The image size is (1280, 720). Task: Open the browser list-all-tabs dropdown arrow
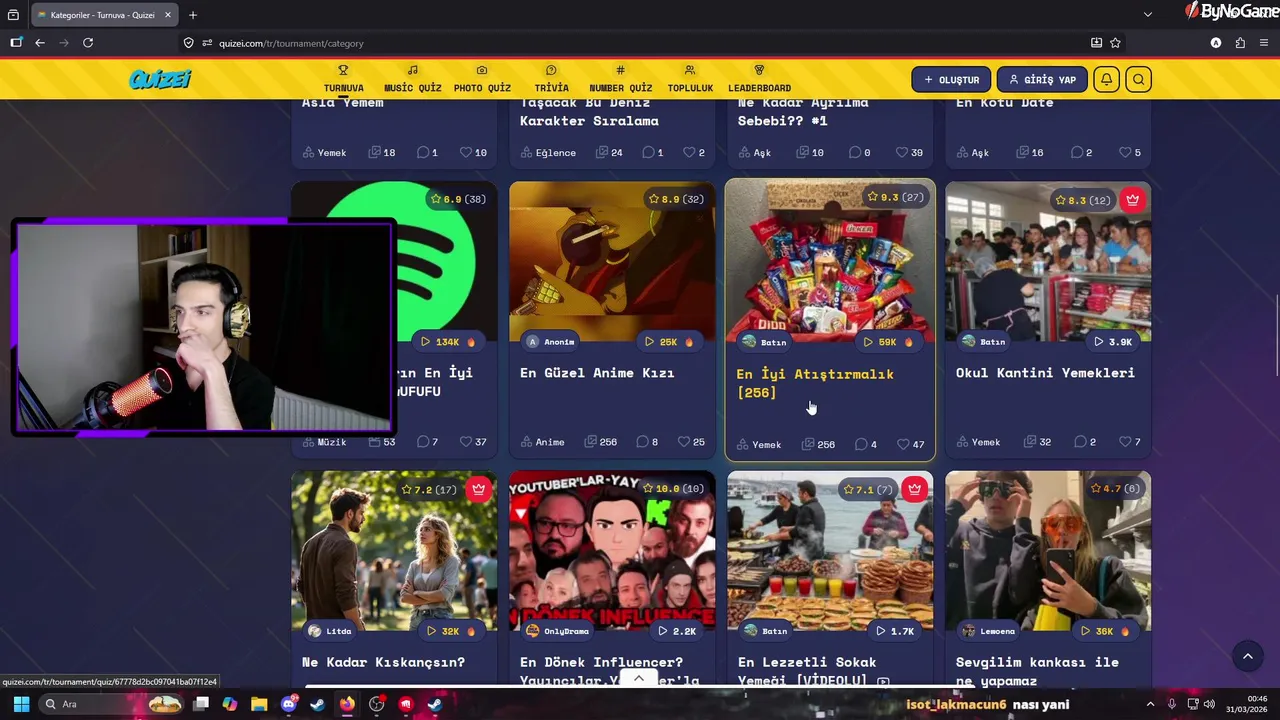pyautogui.click(x=1148, y=15)
